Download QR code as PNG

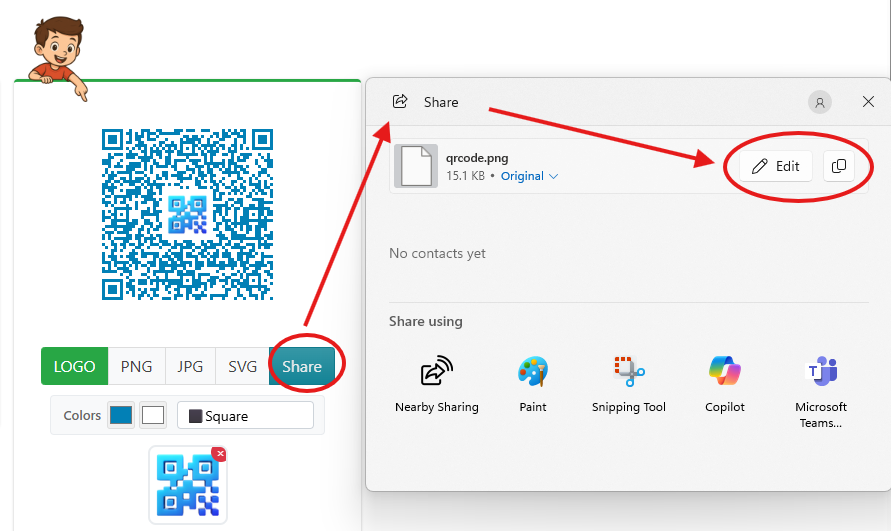tap(136, 366)
